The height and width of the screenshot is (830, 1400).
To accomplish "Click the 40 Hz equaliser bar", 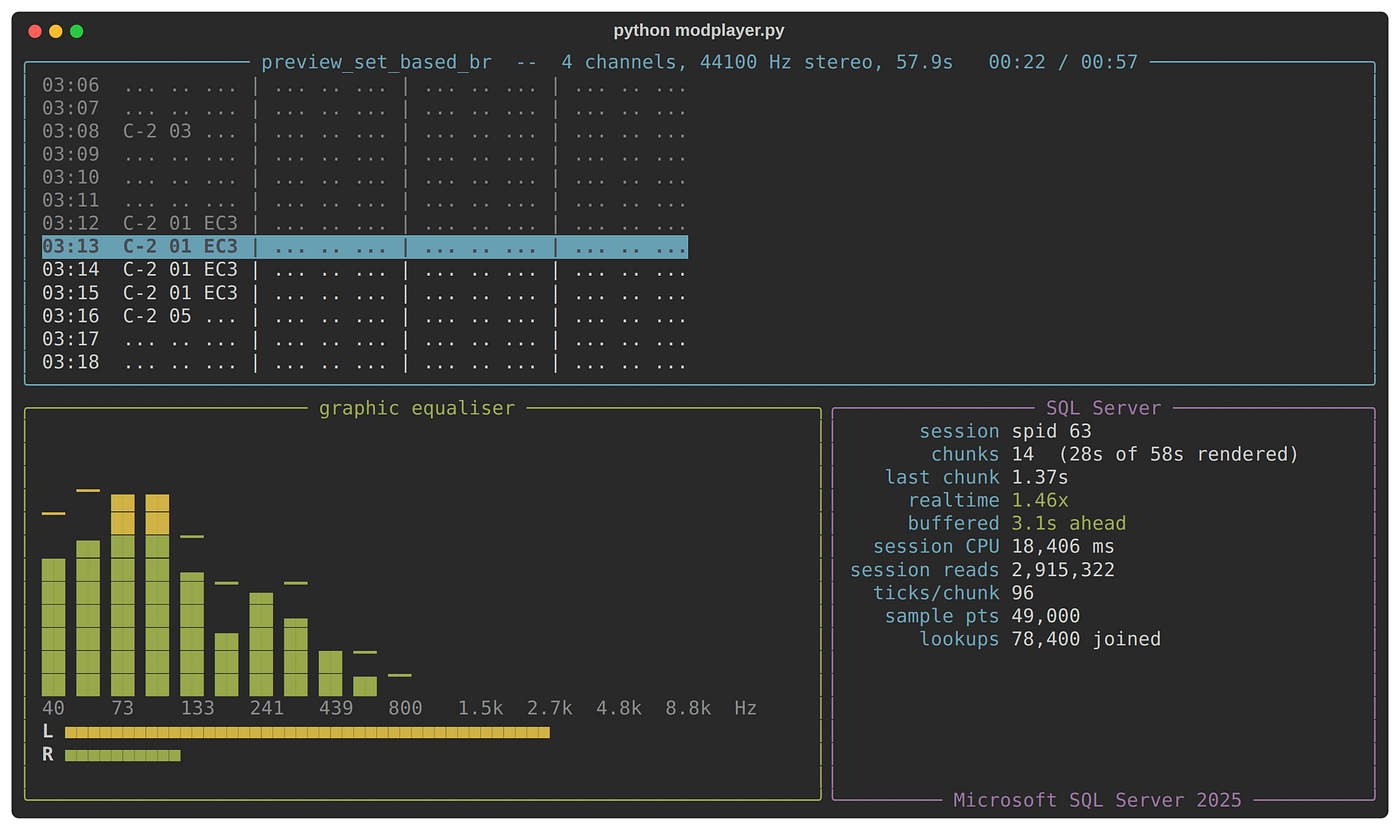I will coord(54,627).
